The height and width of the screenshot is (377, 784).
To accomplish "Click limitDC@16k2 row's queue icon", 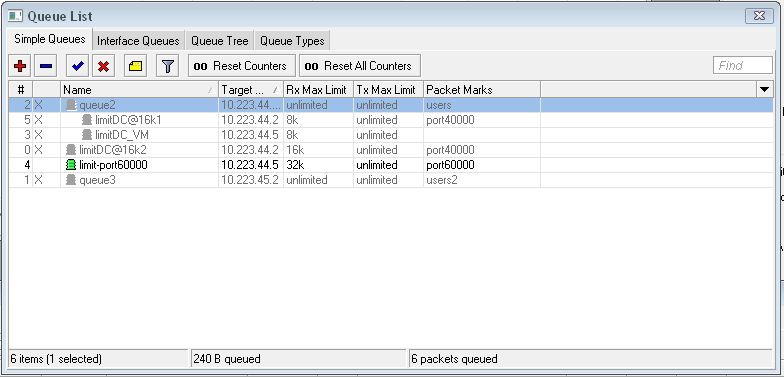I will point(72,150).
